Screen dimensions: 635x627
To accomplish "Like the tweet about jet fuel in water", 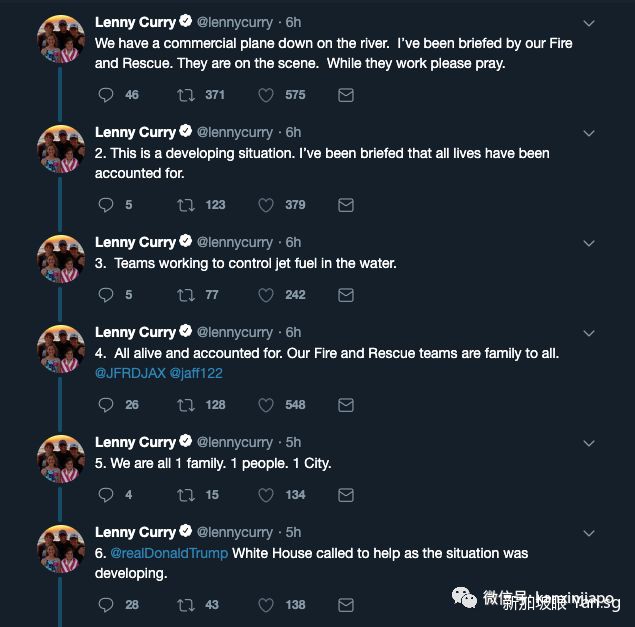I will click(x=266, y=295).
